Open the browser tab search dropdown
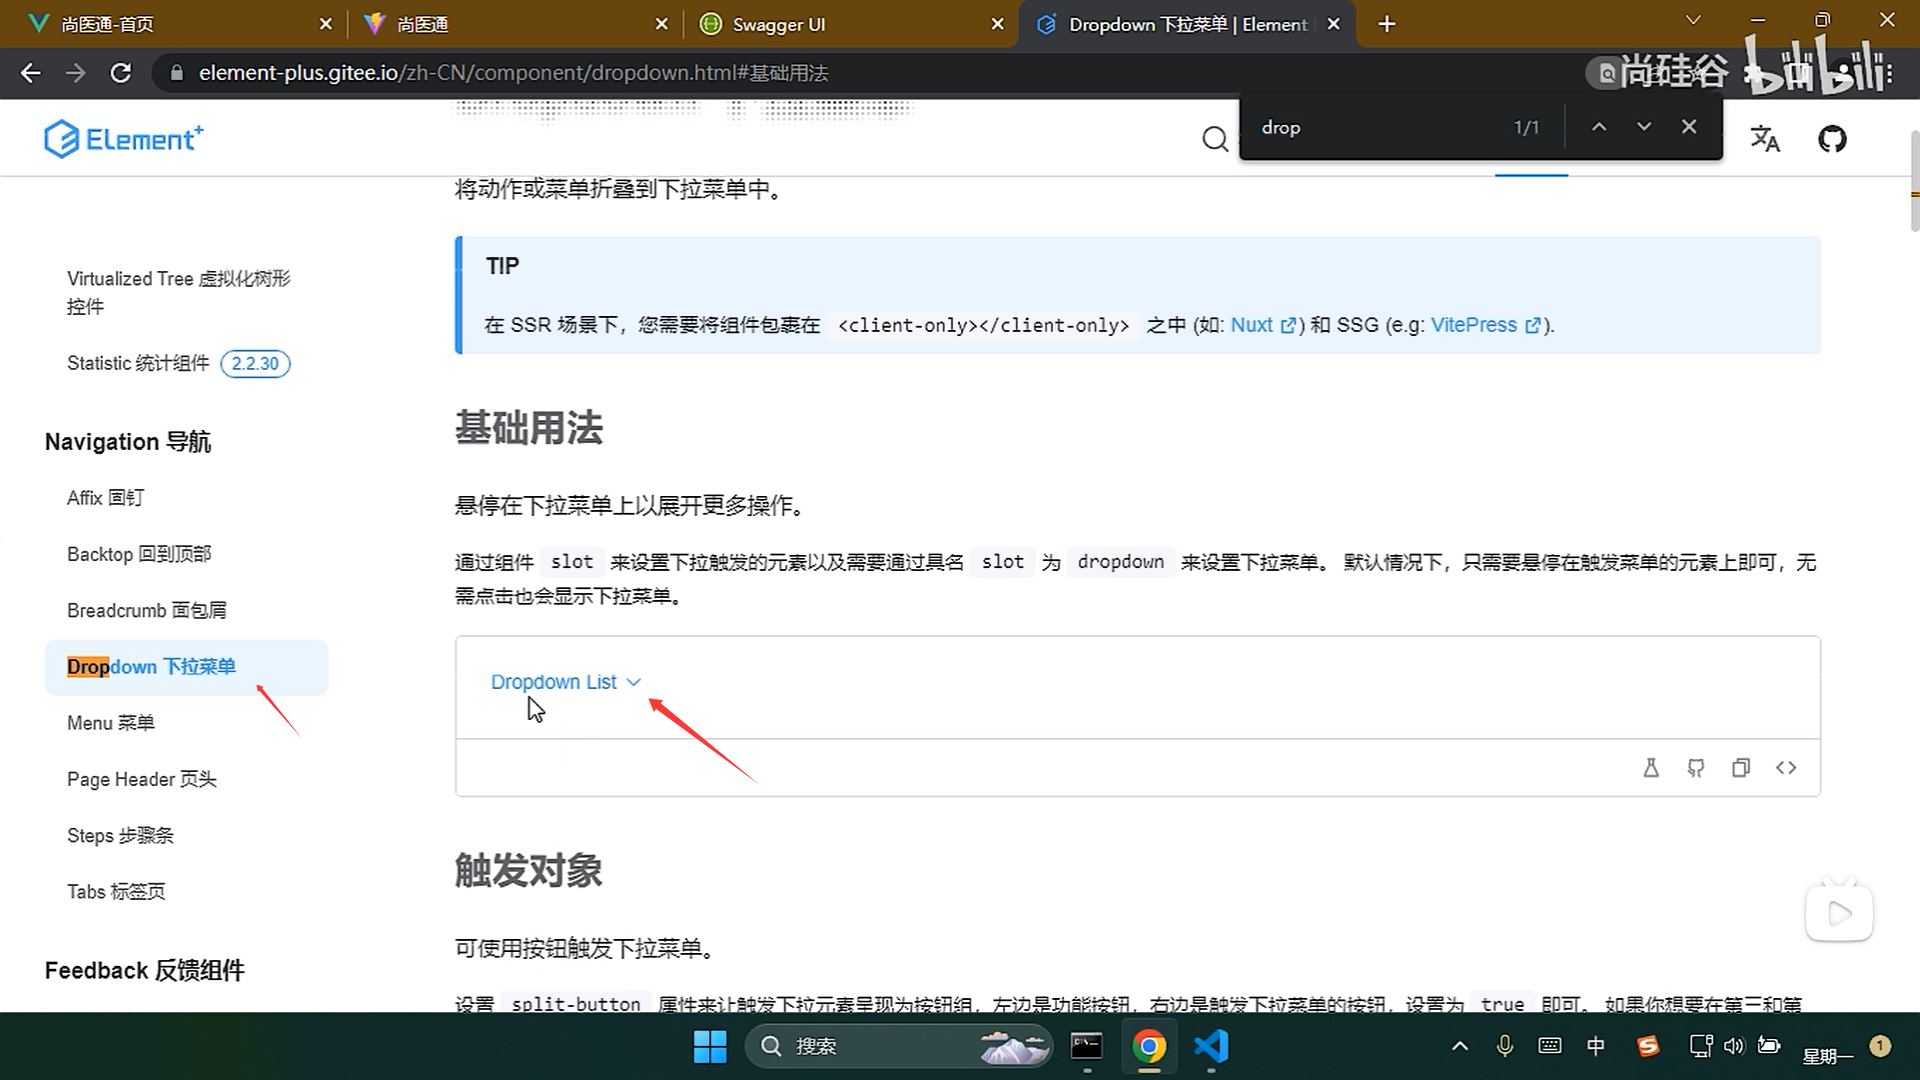 (x=1693, y=20)
